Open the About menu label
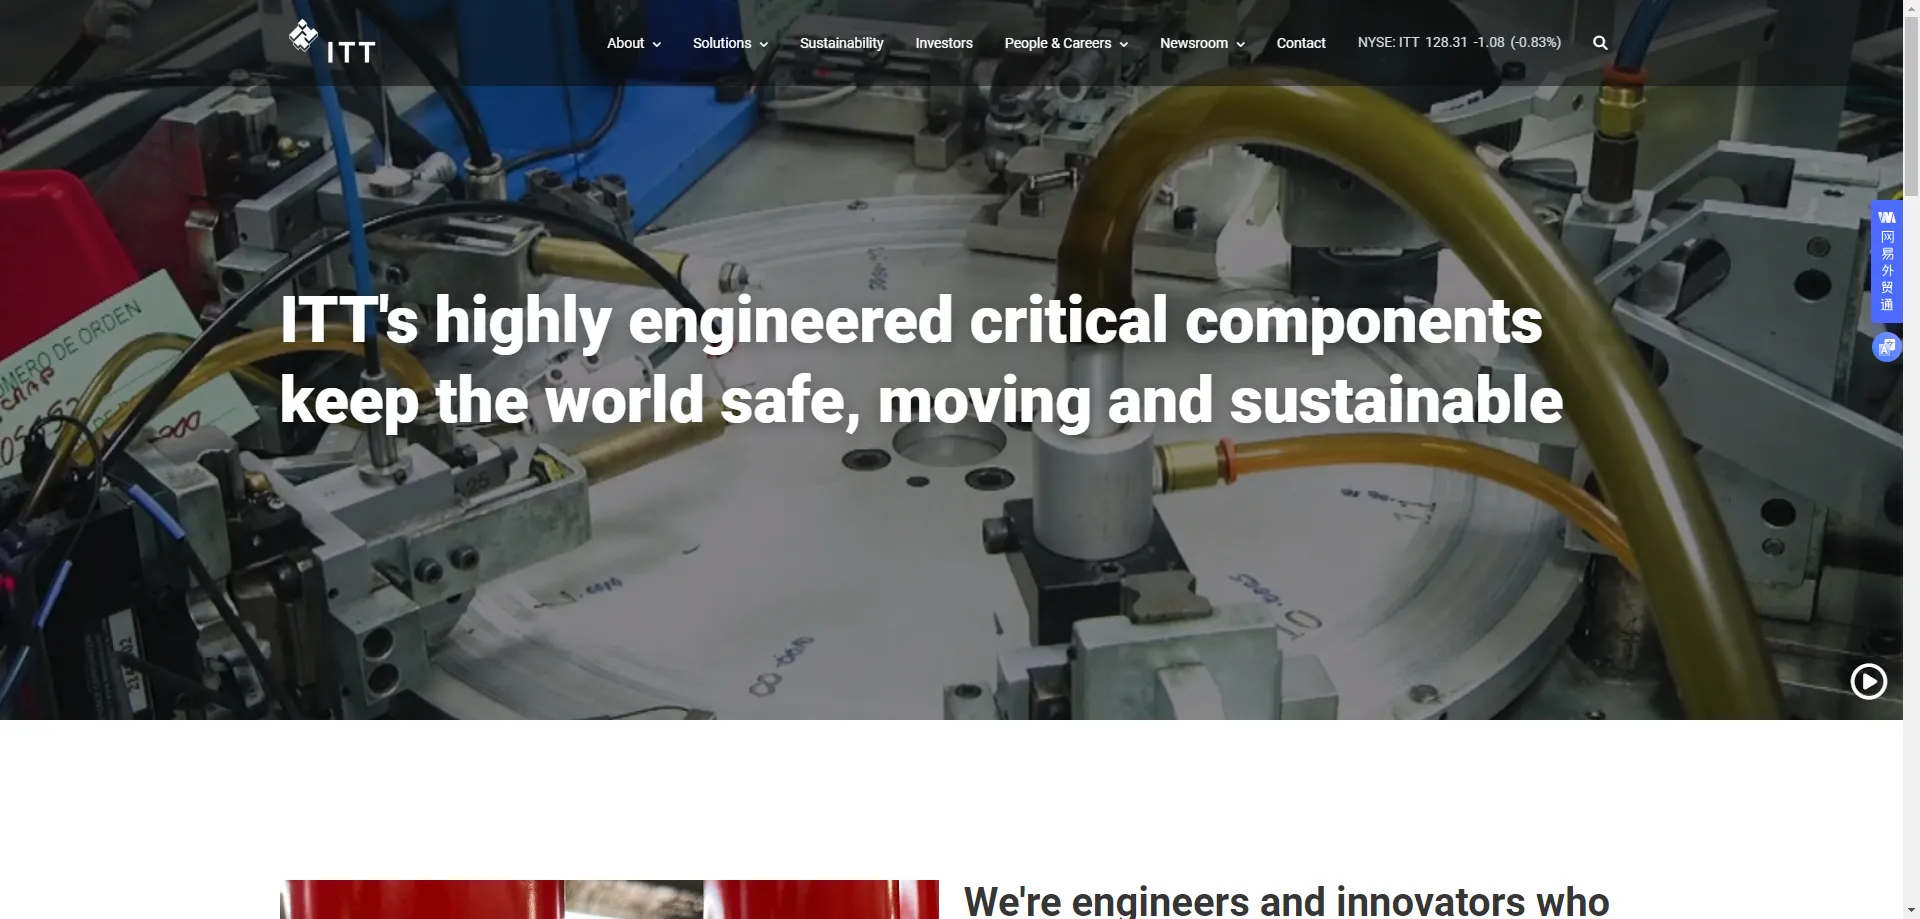 click(625, 43)
